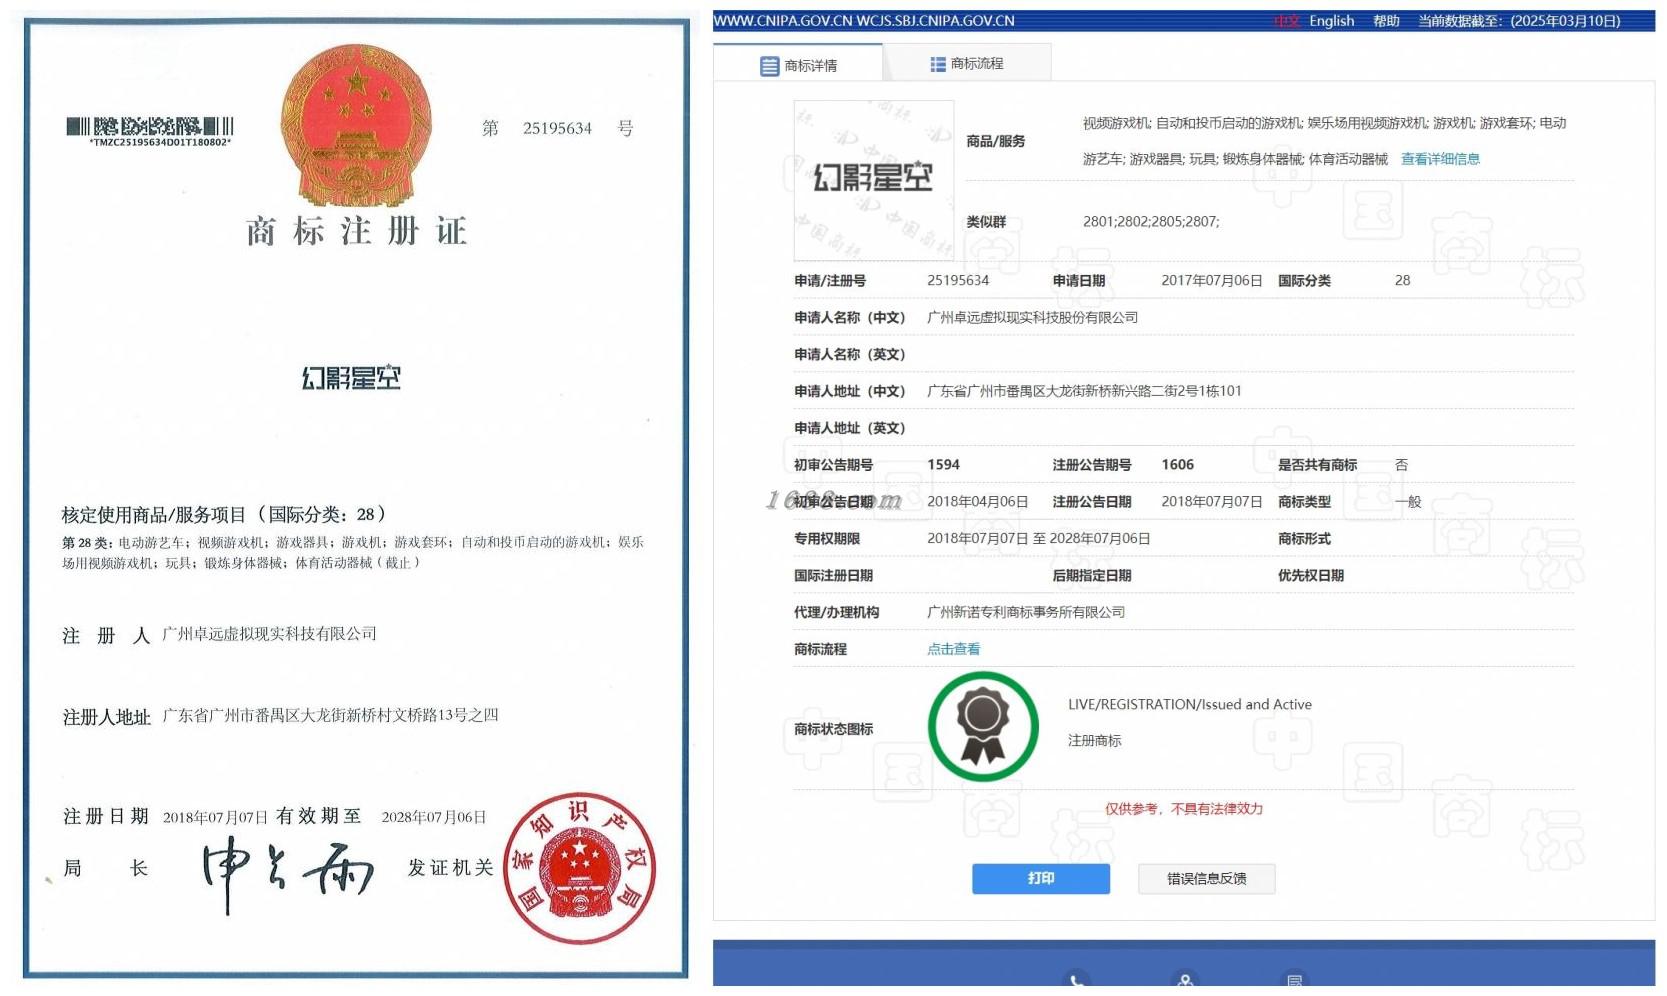Select the application date 2017年07月06日
This screenshot has width=1667, height=996.
pyautogui.click(x=1212, y=281)
